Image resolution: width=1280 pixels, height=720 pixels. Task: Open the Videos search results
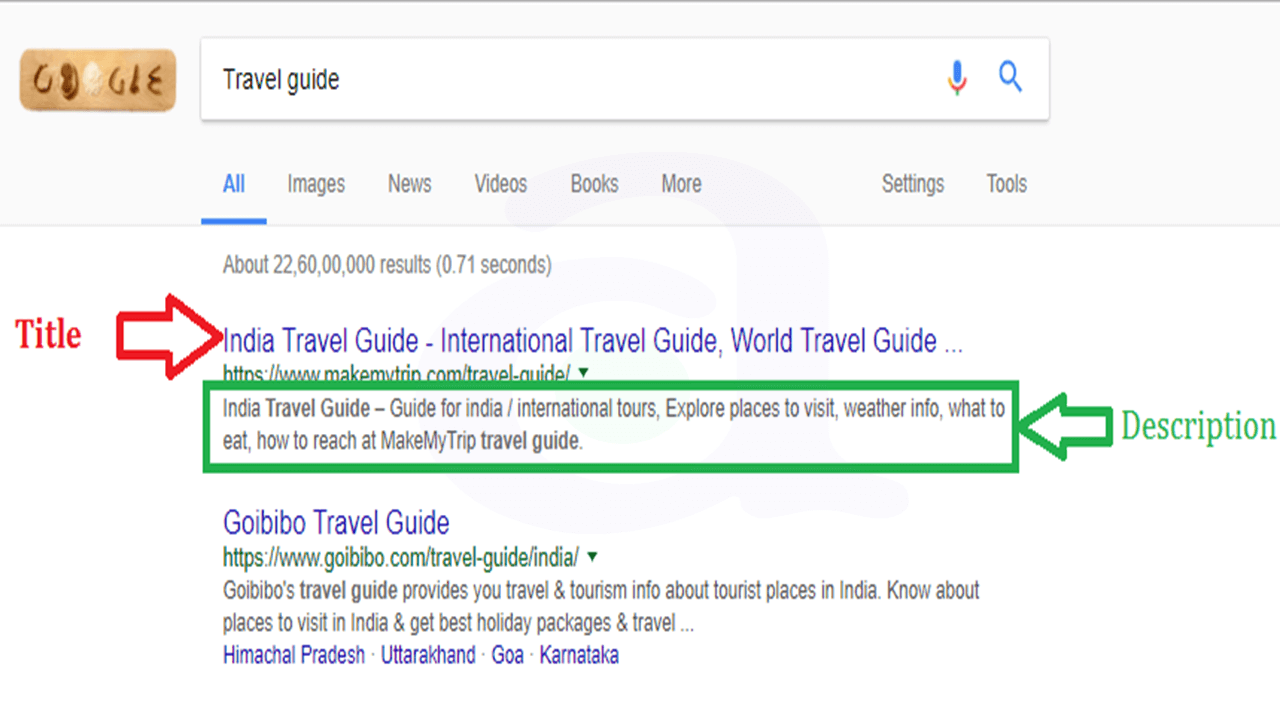point(500,184)
